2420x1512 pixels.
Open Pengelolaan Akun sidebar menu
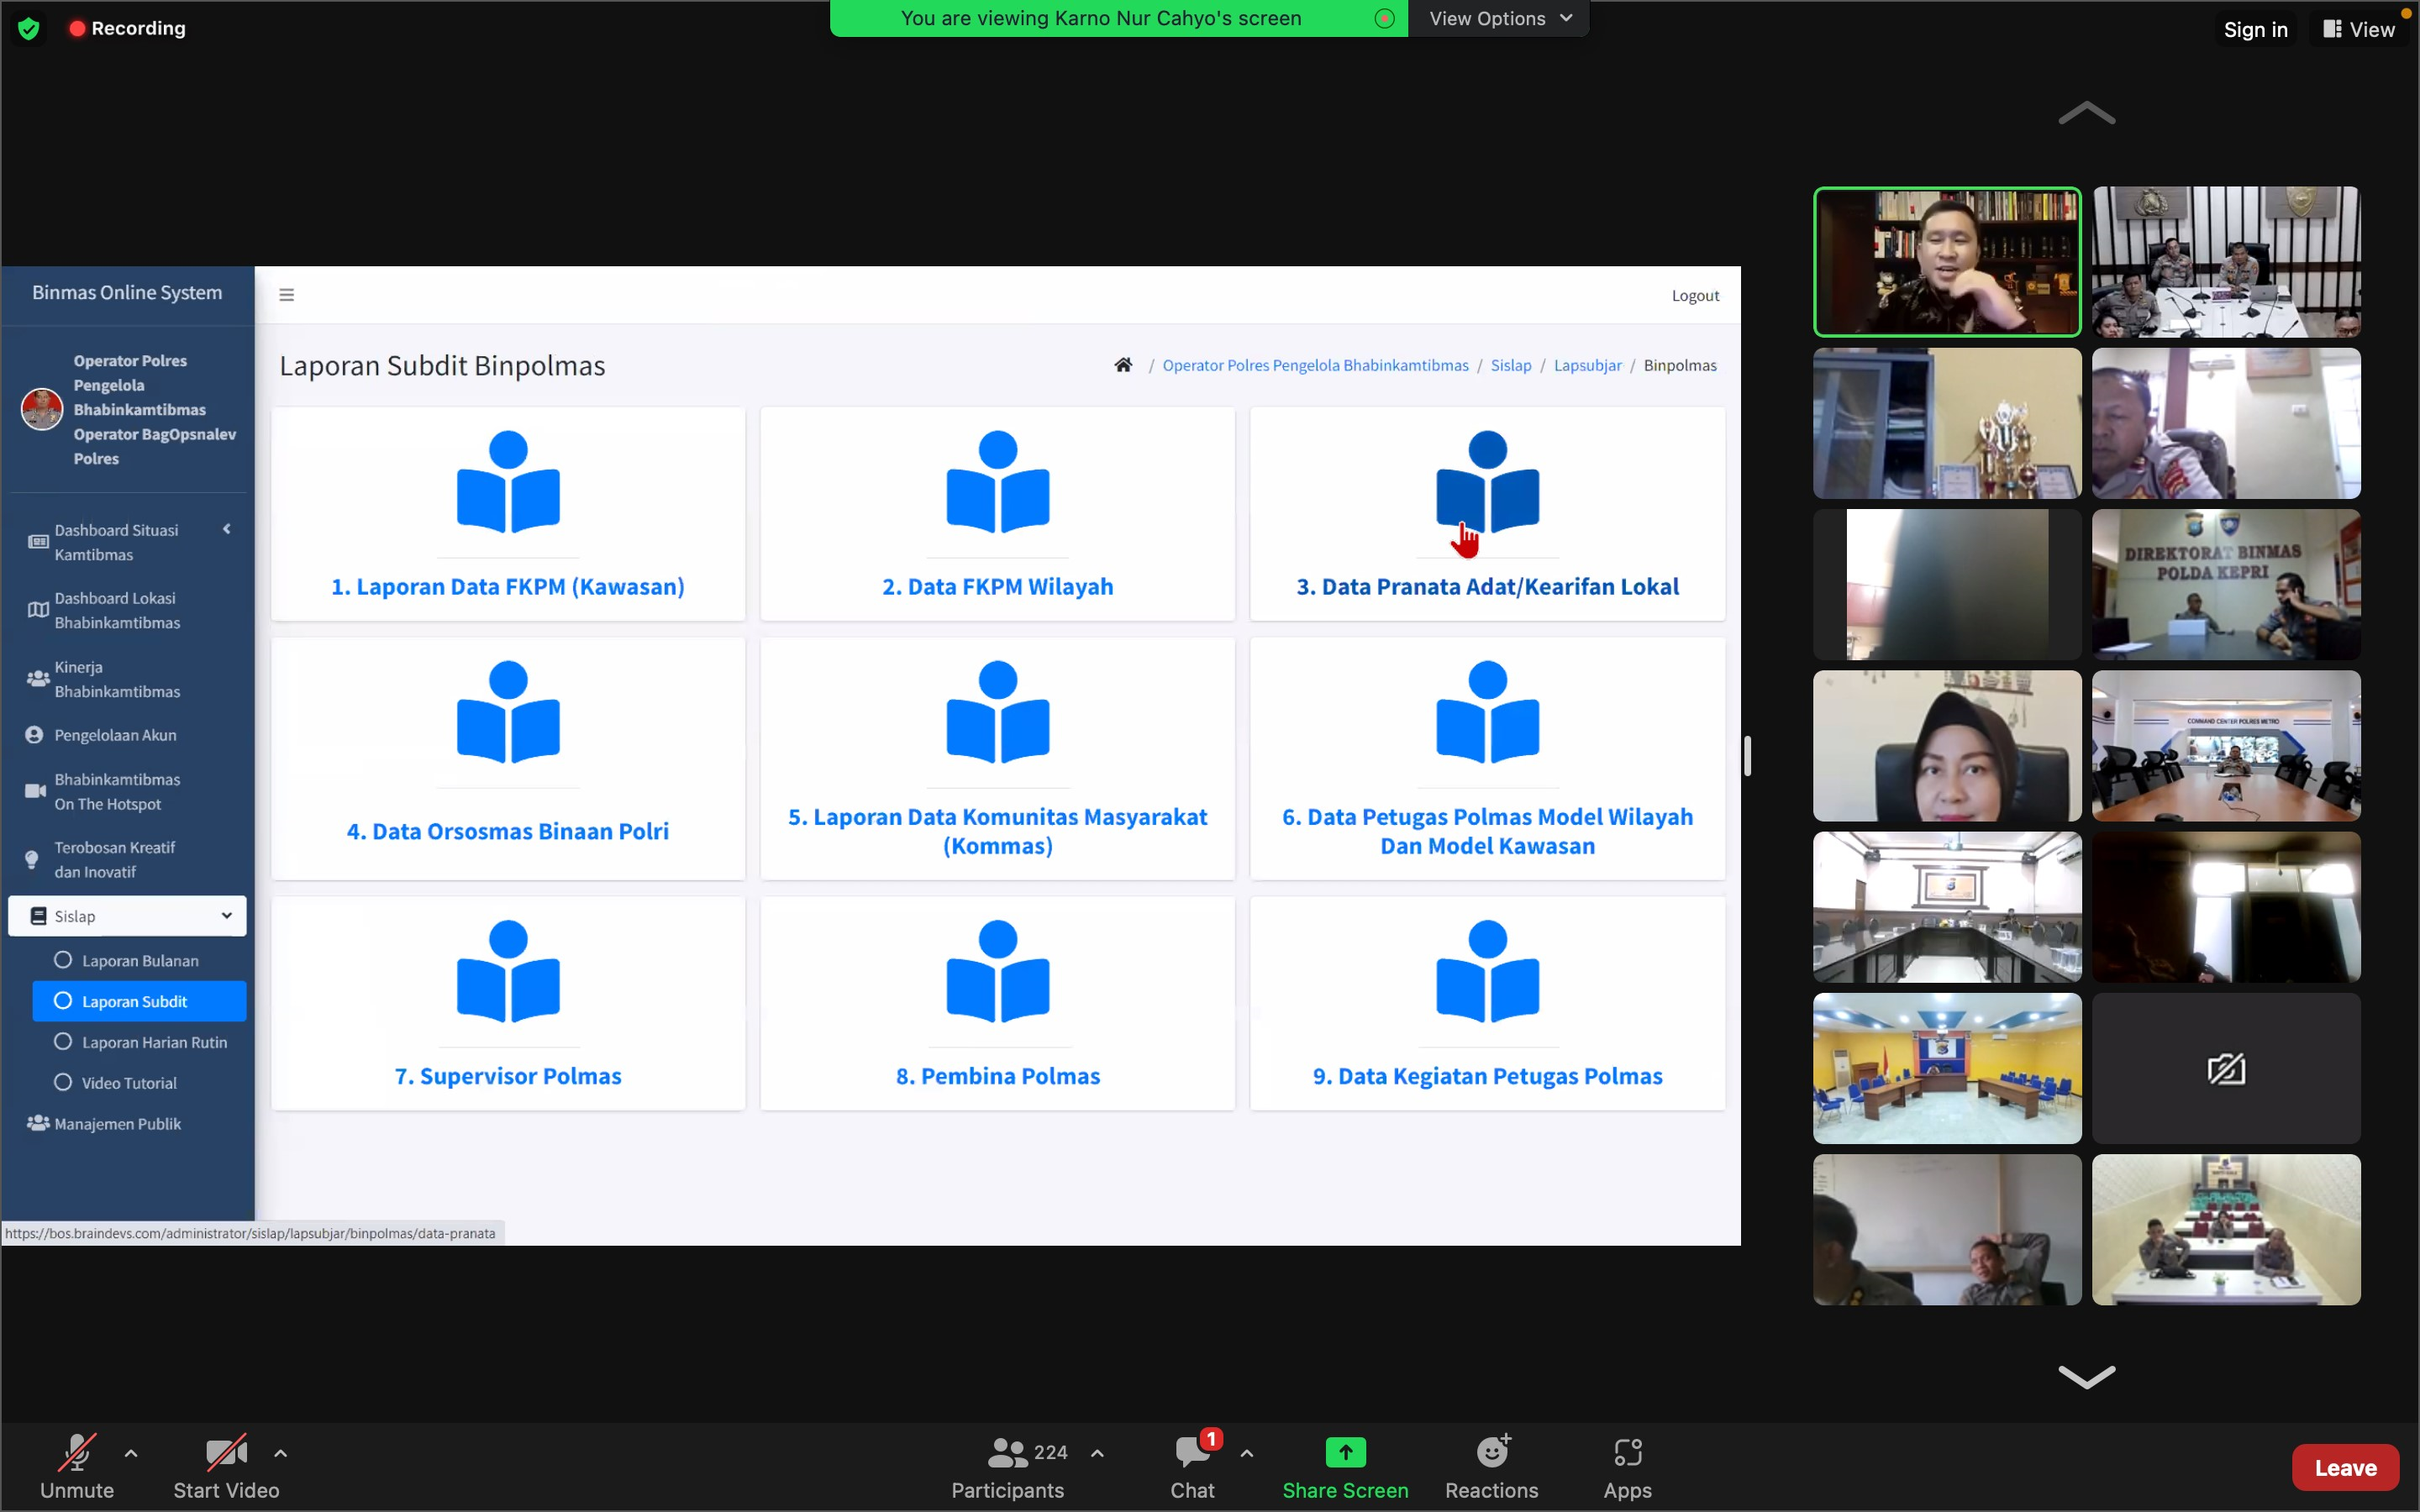115,735
